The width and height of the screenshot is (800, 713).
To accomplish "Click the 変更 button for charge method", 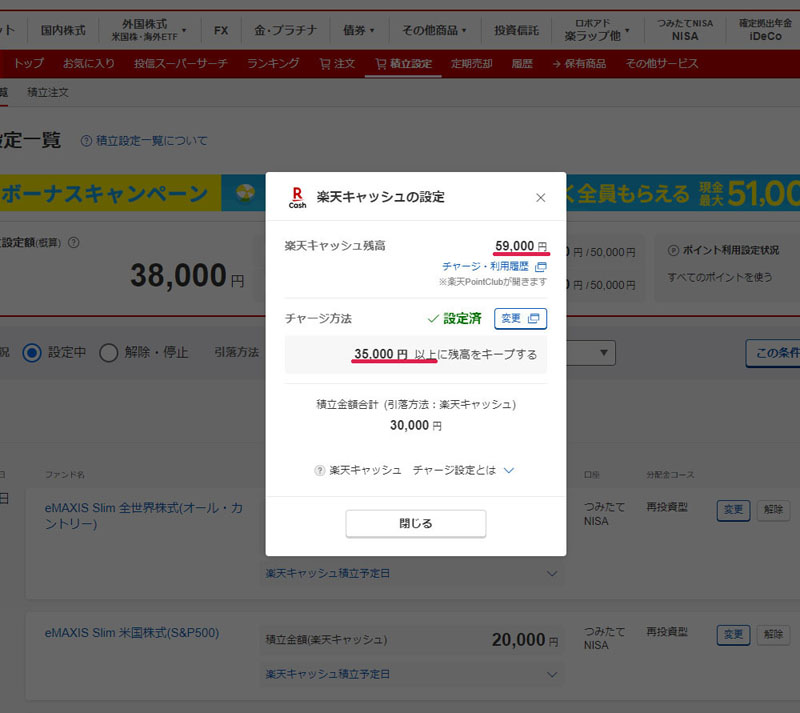I will point(520,318).
